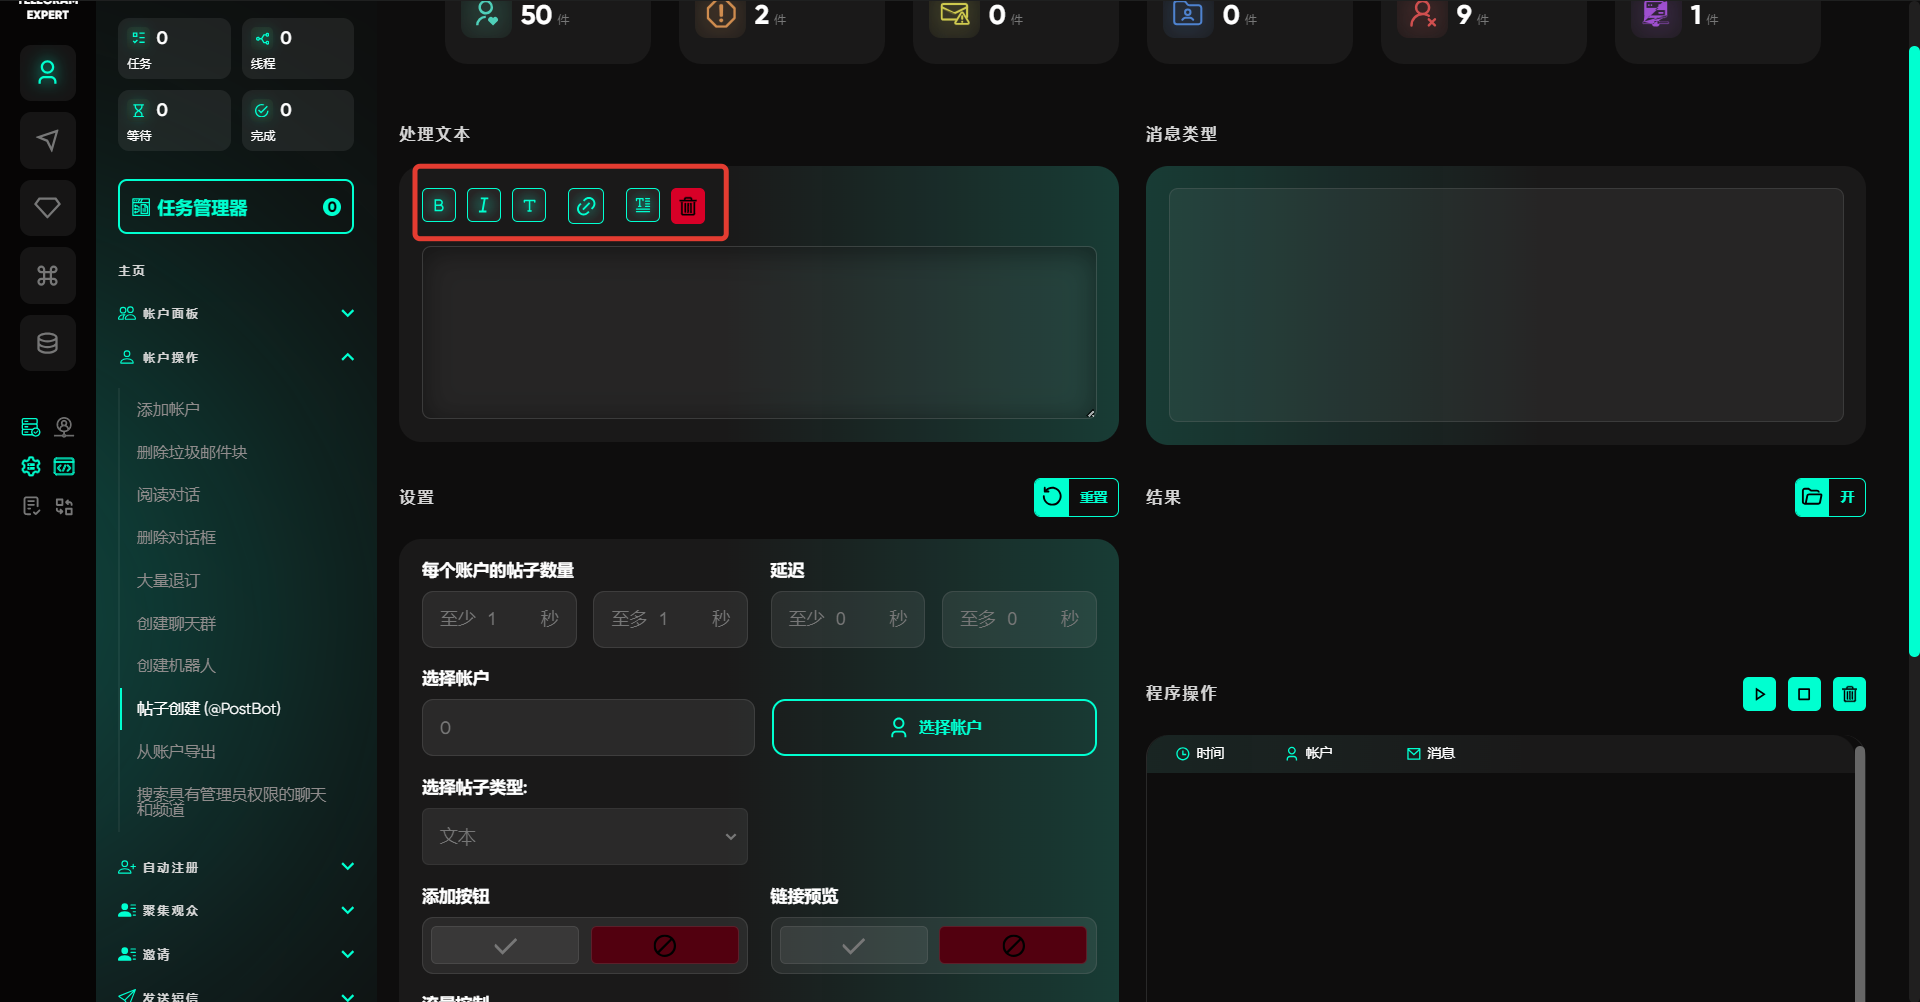Click the 选择帐户 button
Image resolution: width=1920 pixels, height=1002 pixels.
coord(934,727)
